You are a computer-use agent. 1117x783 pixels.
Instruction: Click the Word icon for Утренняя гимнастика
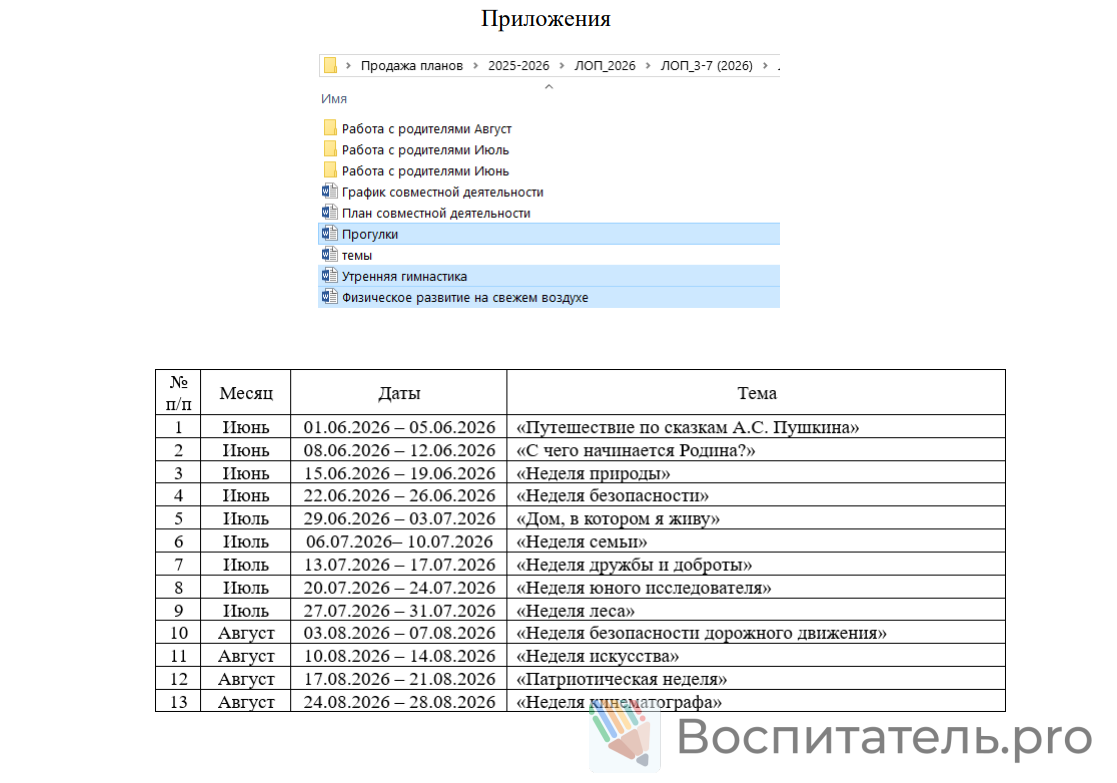329,276
